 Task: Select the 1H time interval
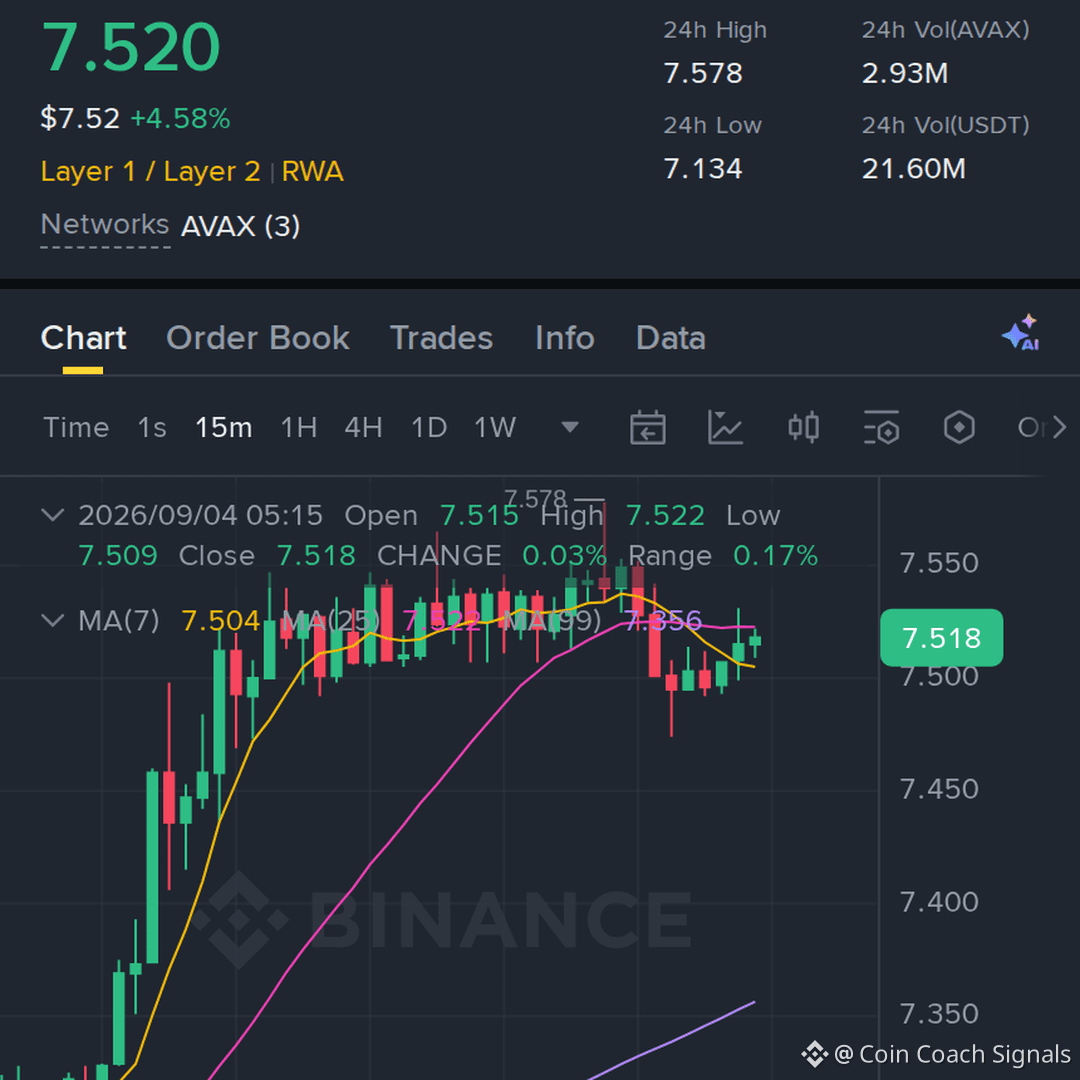click(x=299, y=428)
